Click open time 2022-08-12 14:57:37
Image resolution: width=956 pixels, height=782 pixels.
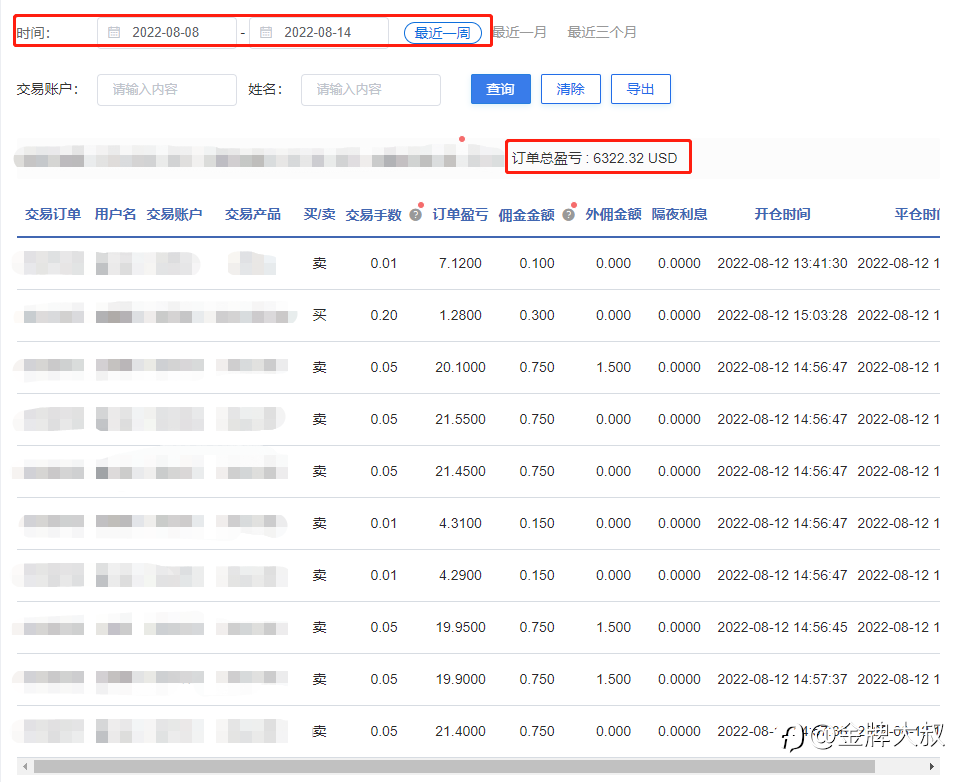click(x=782, y=679)
